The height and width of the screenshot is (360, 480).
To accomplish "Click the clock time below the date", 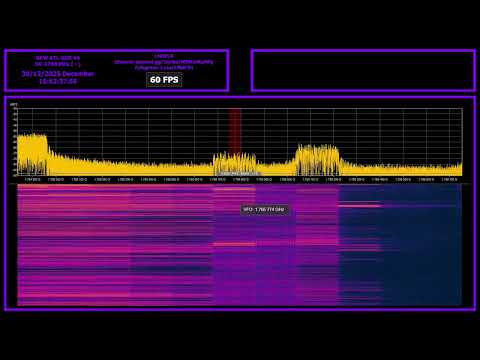I will click(58, 81).
